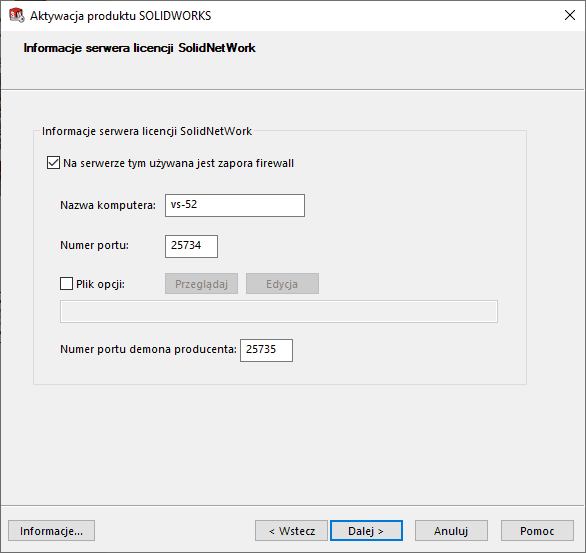Open the Informacje... button
This screenshot has width=586, height=553.
[52, 531]
